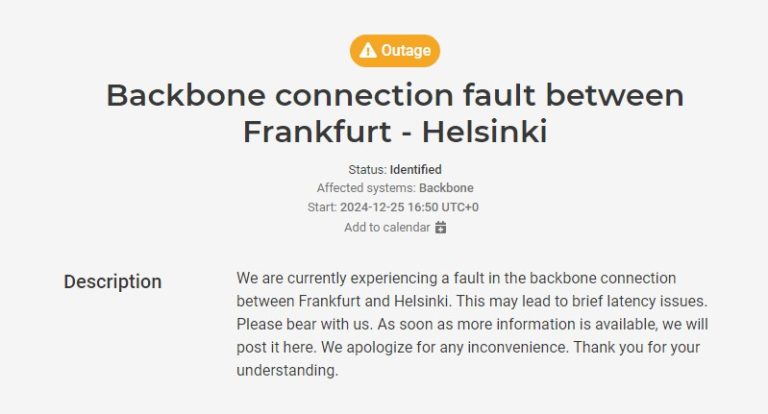This screenshot has height=414, width=768.
Task: Click the calendar icon beside Add to calendar
Action: (441, 227)
